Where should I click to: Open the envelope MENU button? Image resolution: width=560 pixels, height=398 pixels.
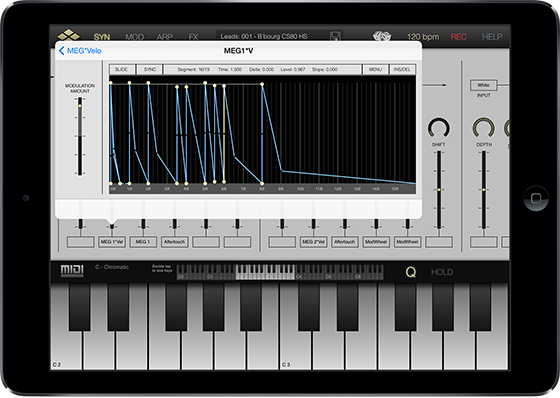coord(375,69)
